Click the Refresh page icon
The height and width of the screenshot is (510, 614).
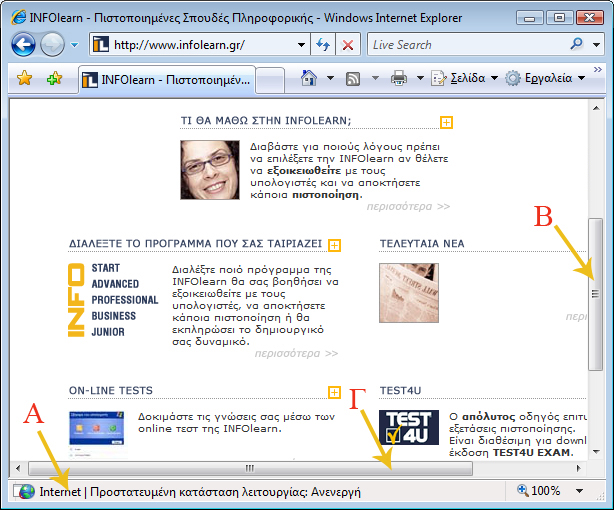[323, 45]
